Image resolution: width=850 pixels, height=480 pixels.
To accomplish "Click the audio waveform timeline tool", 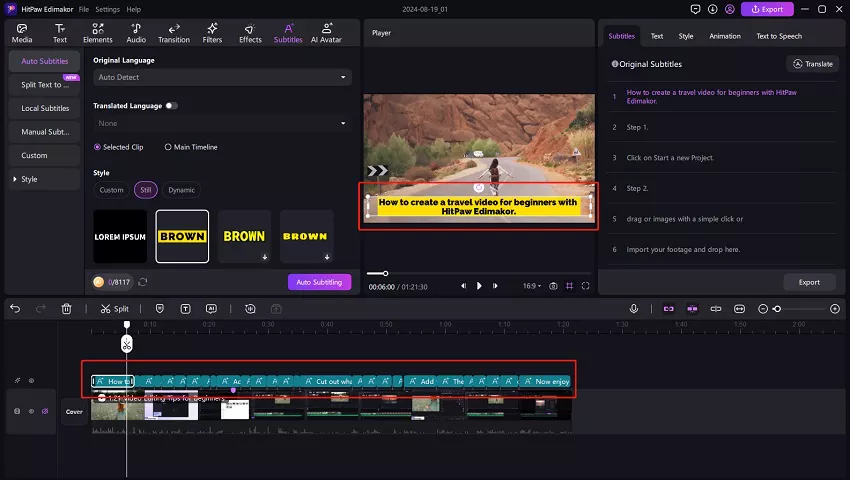I will tap(250, 309).
